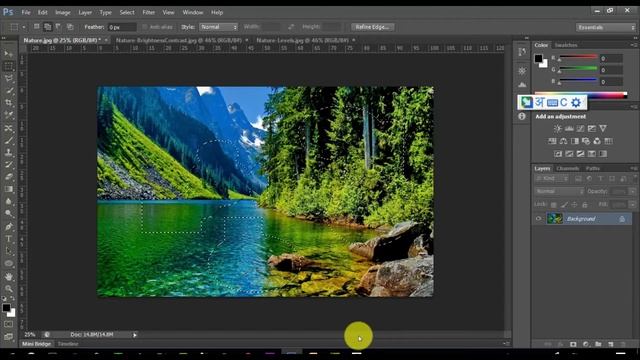Open the tool preset picker arrow
Viewport: 640px width, 360px height.
tap(24, 27)
